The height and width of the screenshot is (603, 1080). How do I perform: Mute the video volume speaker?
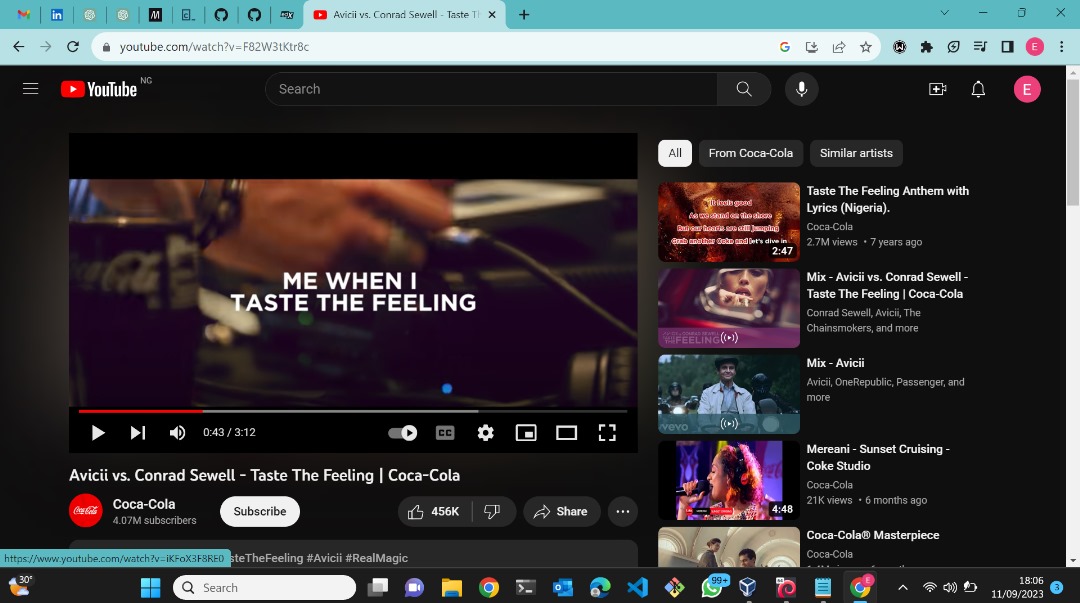point(177,433)
